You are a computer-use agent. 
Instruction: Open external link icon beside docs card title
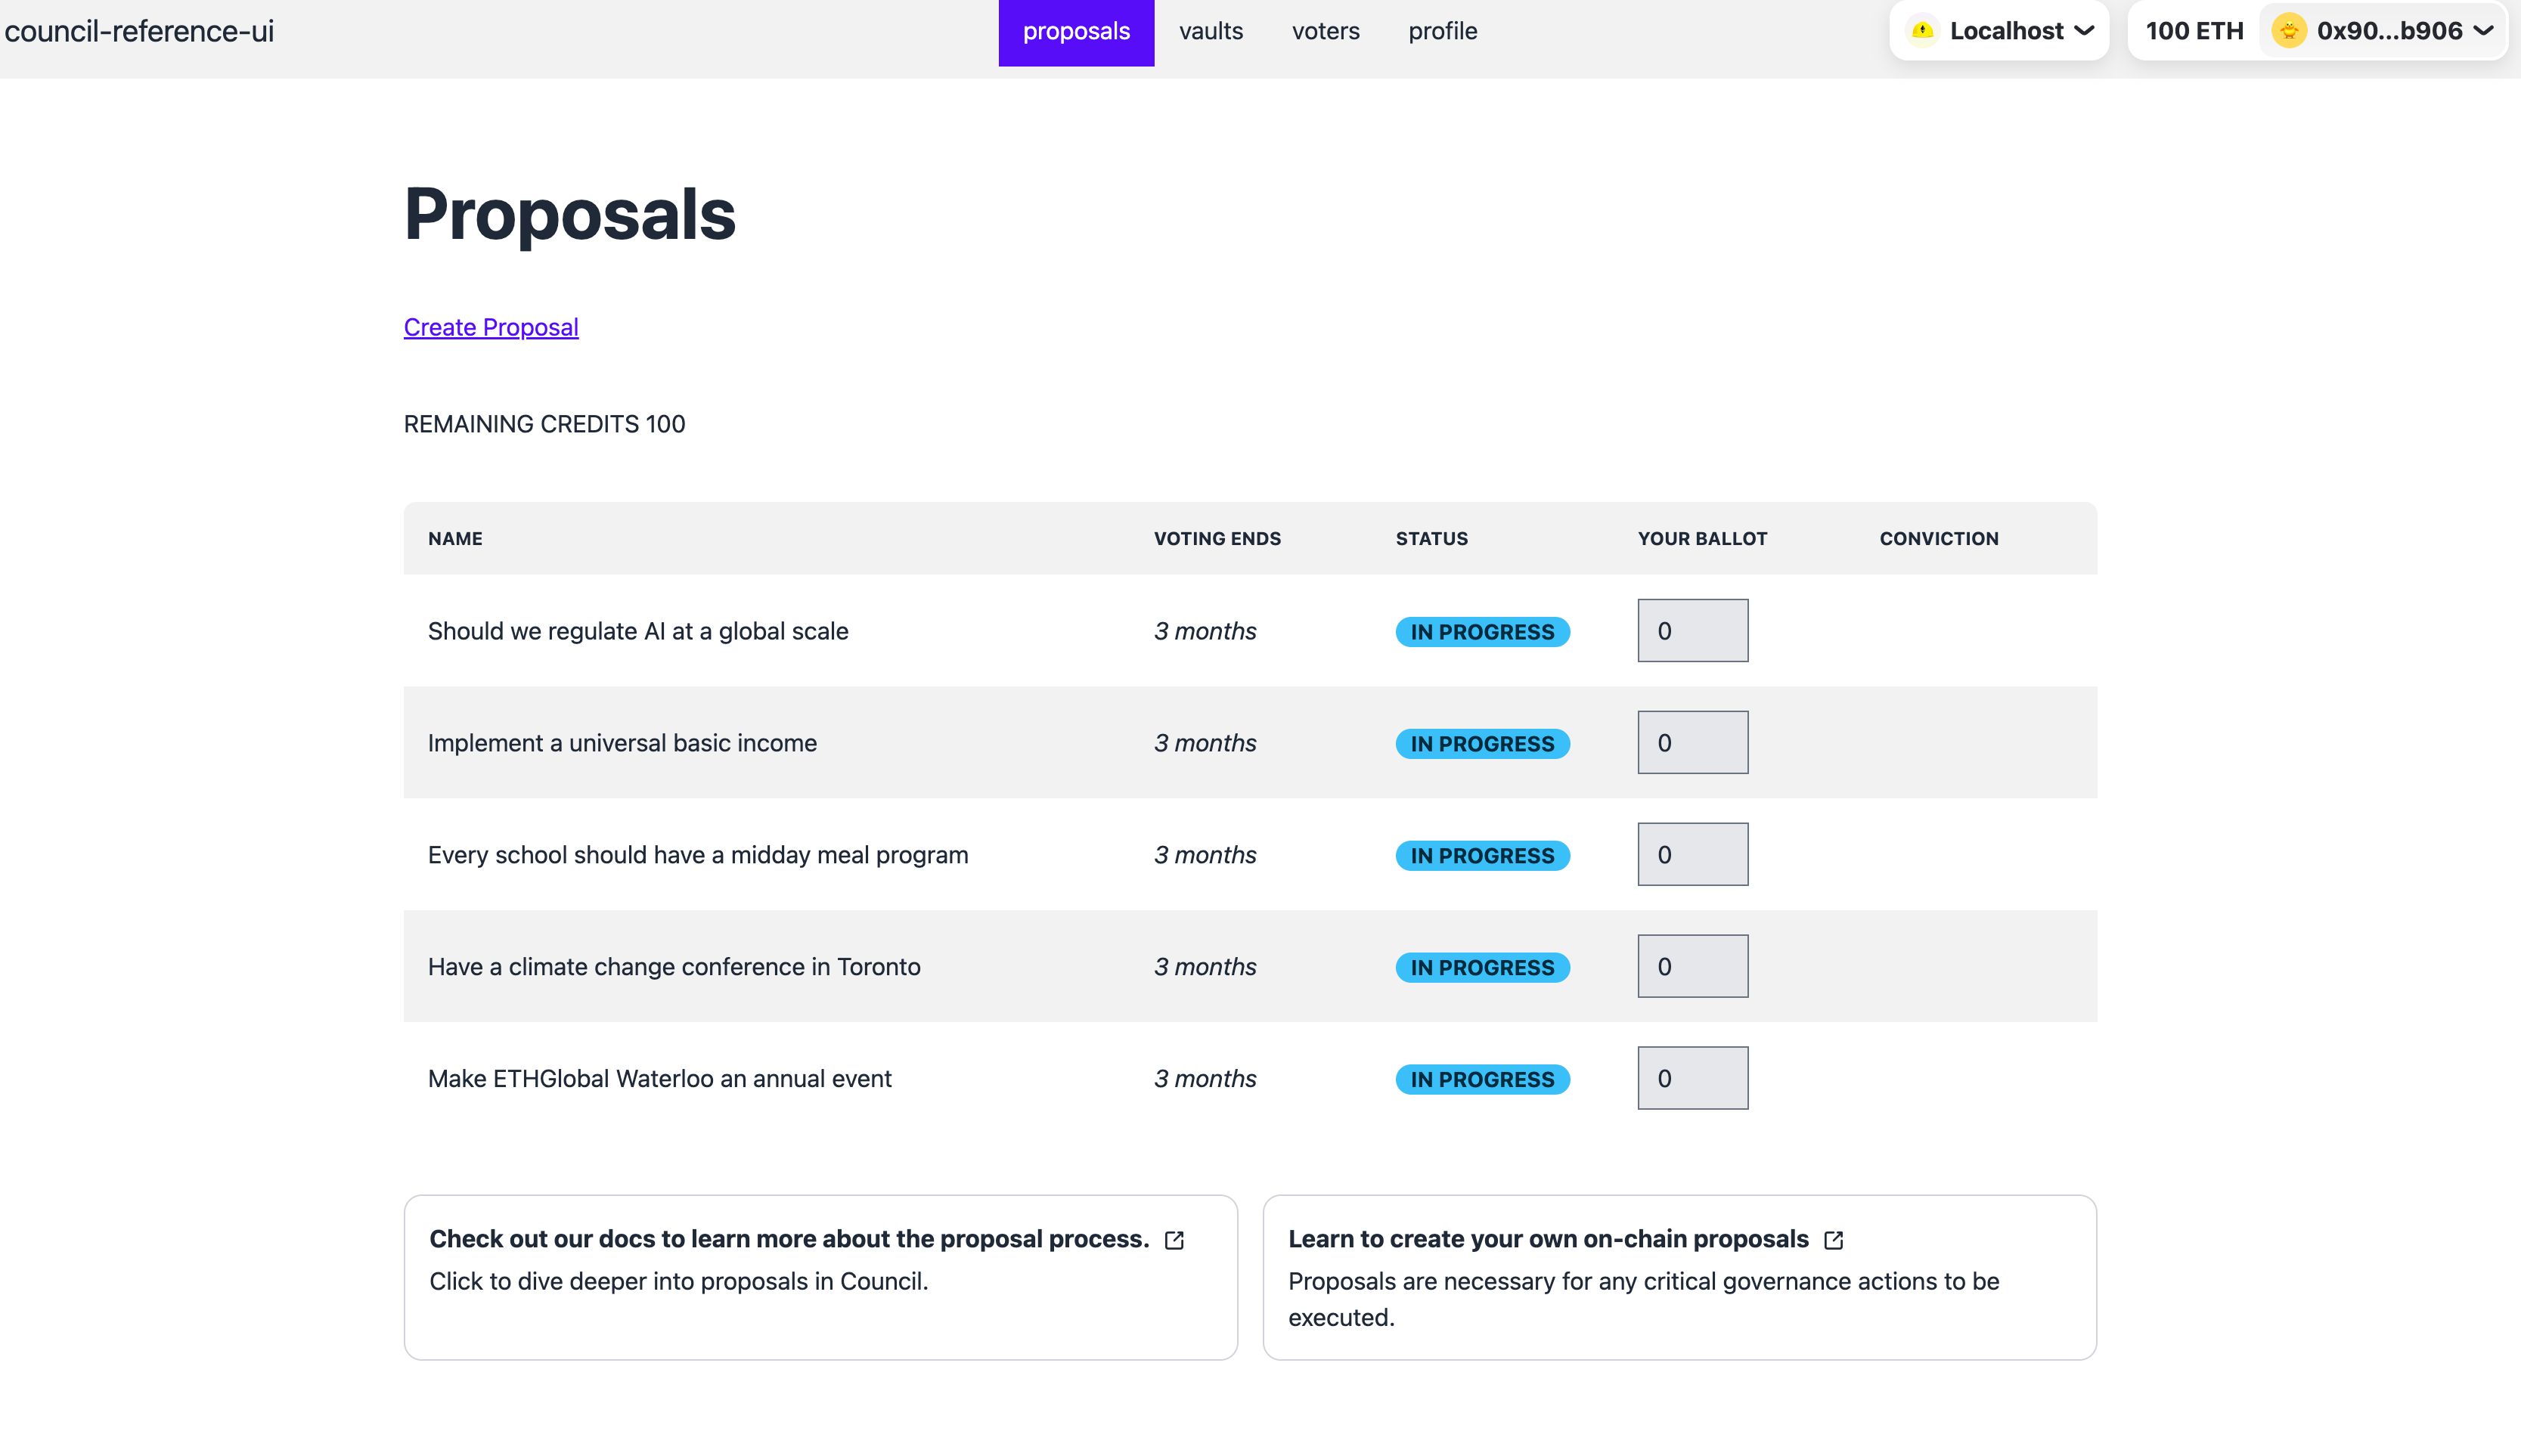(1174, 1240)
